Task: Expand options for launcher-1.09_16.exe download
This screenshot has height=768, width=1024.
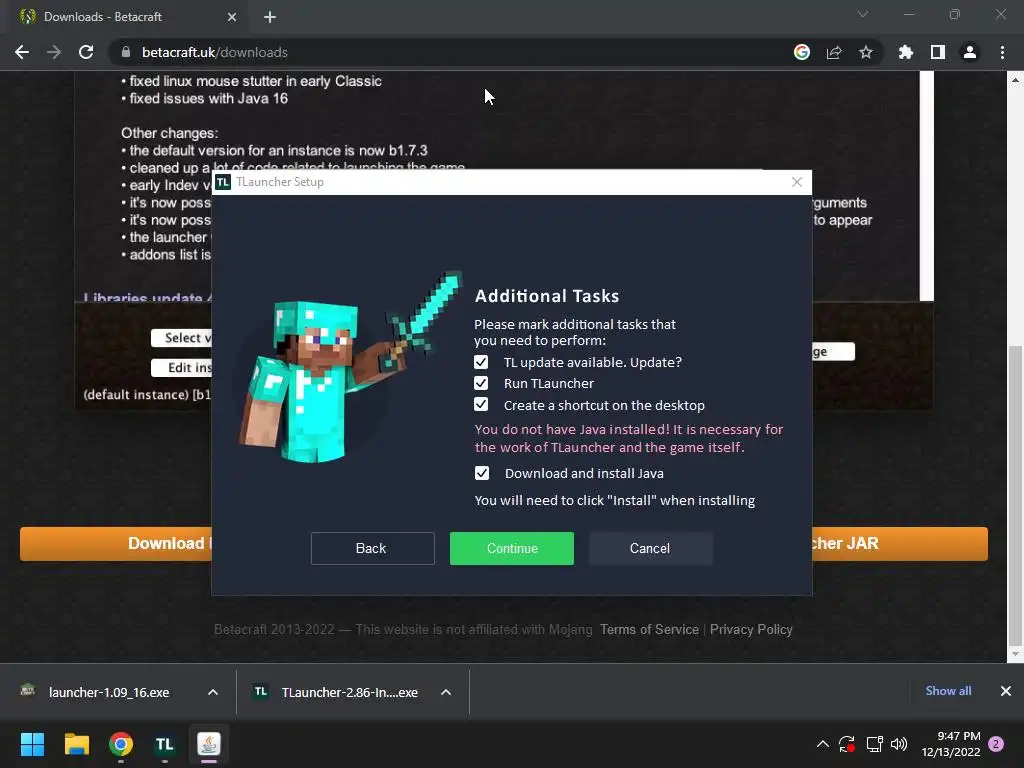Action: [x=212, y=692]
